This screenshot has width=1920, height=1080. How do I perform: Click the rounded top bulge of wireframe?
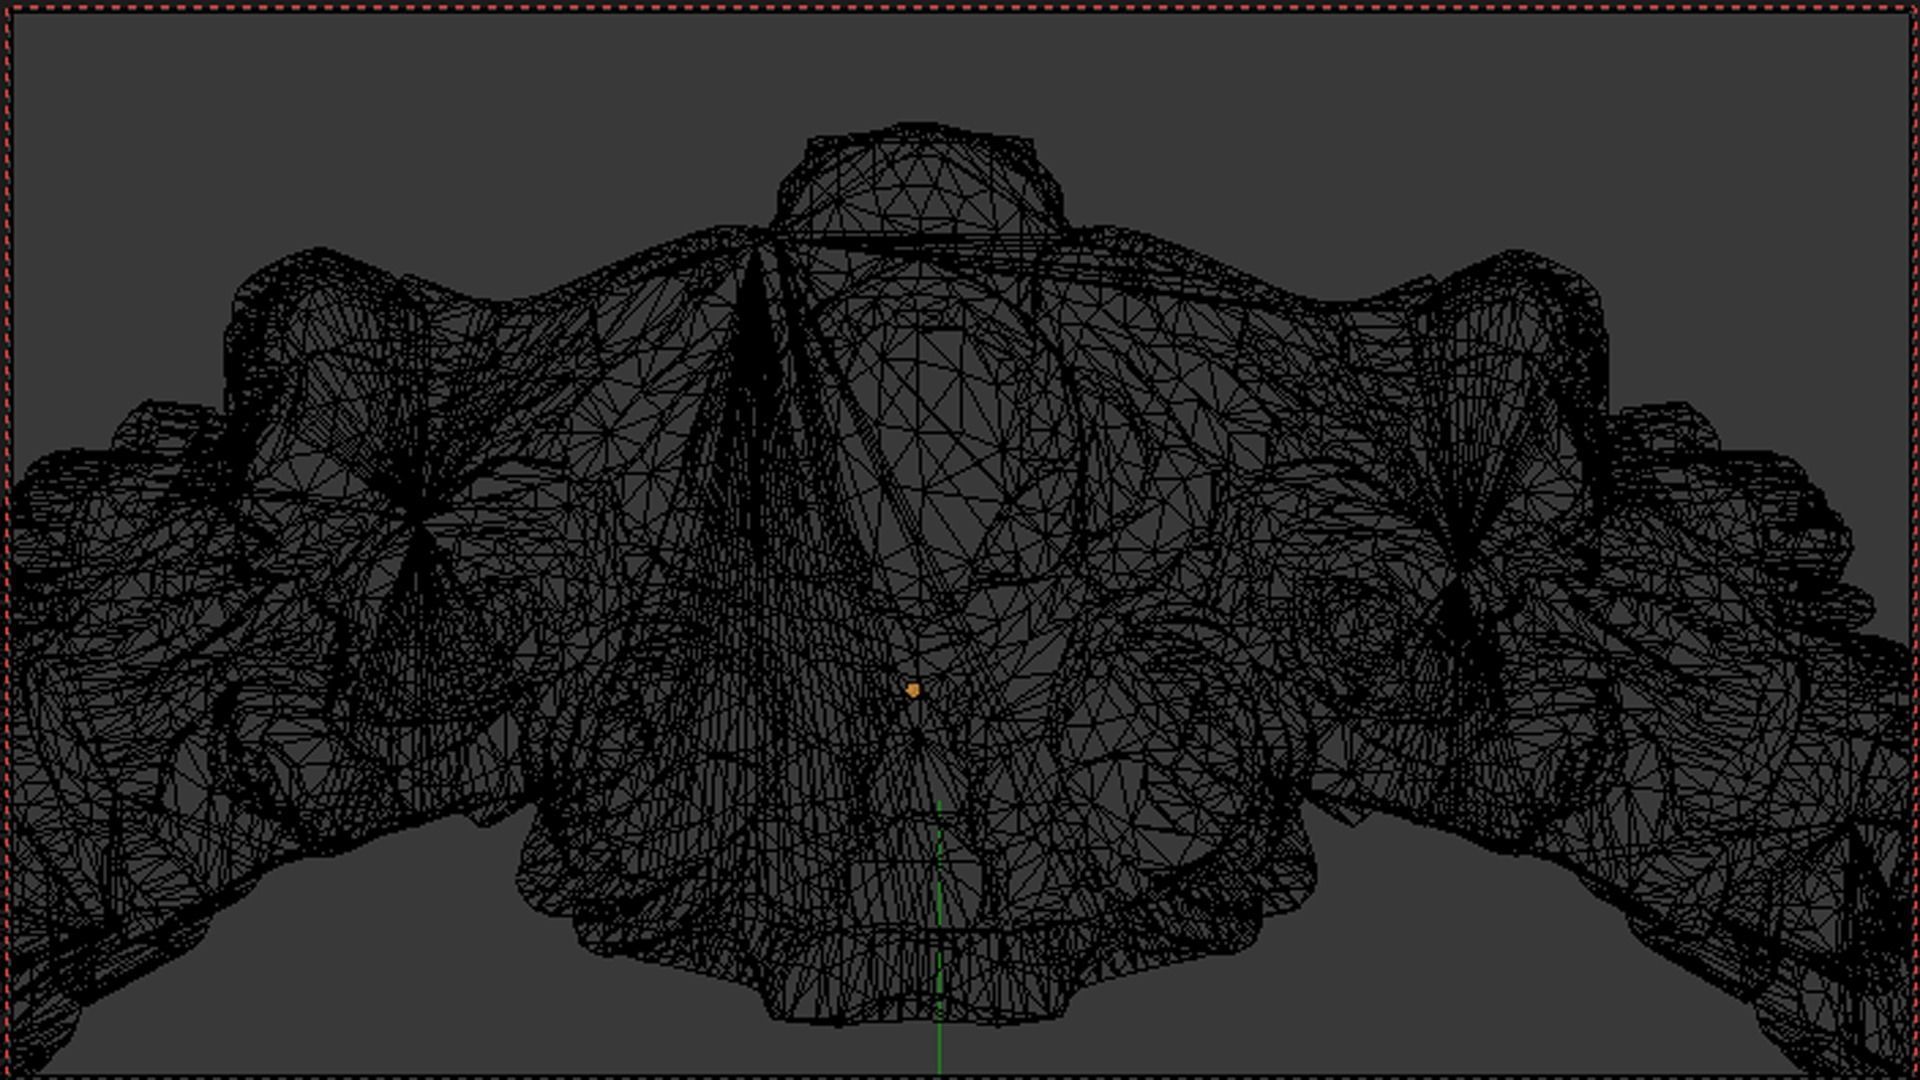pyautogui.click(x=918, y=180)
